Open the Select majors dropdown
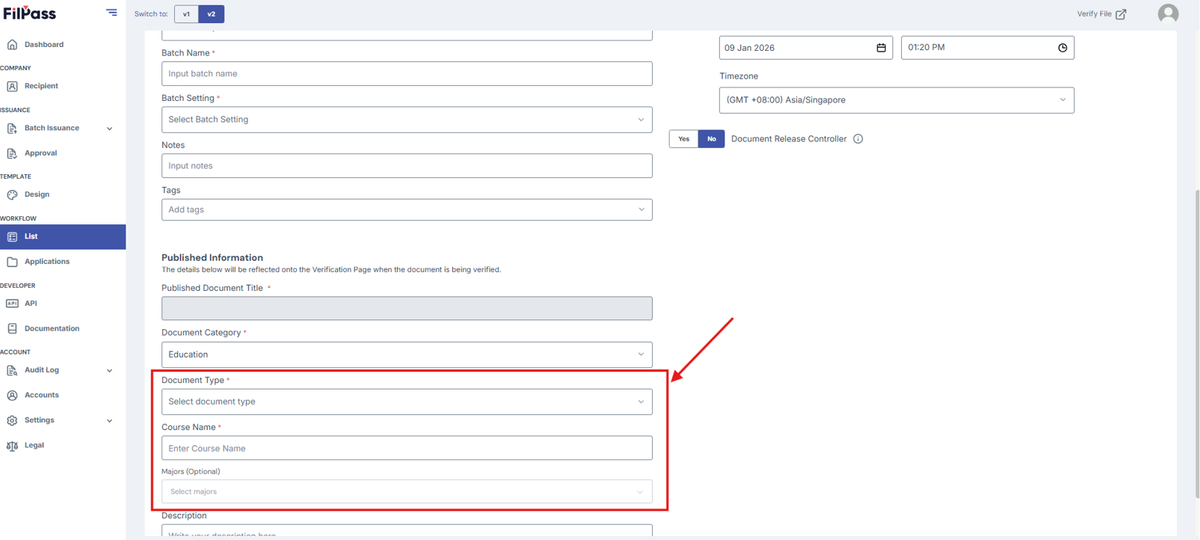 click(x=407, y=491)
